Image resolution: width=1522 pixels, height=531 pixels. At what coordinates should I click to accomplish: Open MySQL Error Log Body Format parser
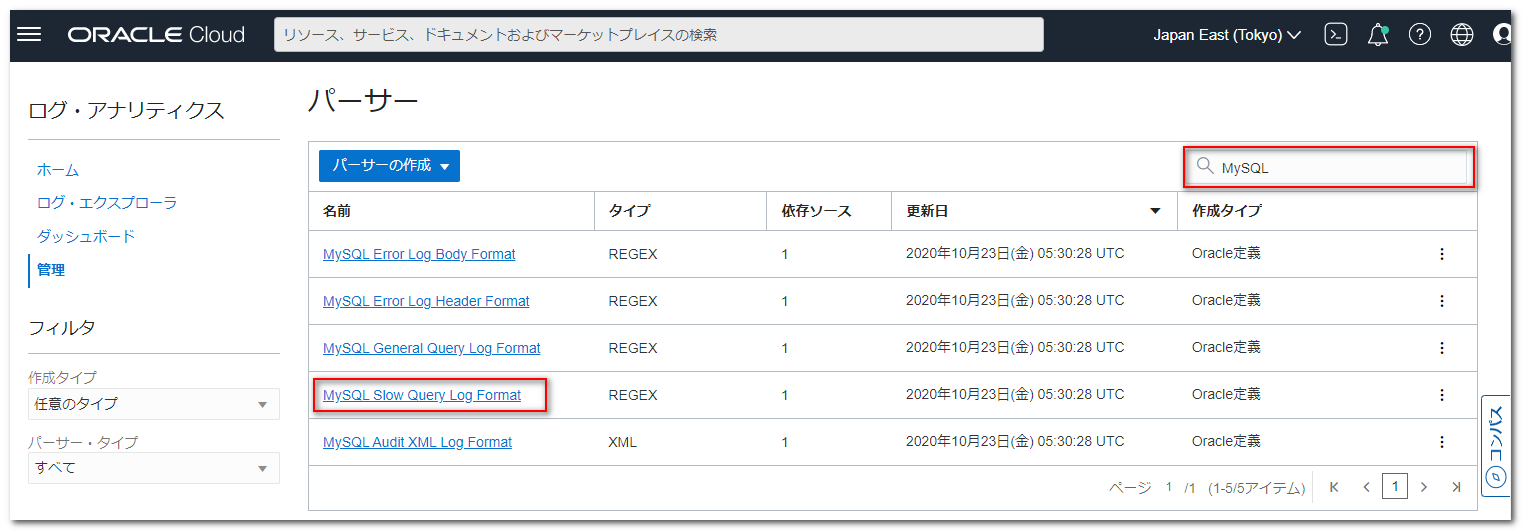419,254
